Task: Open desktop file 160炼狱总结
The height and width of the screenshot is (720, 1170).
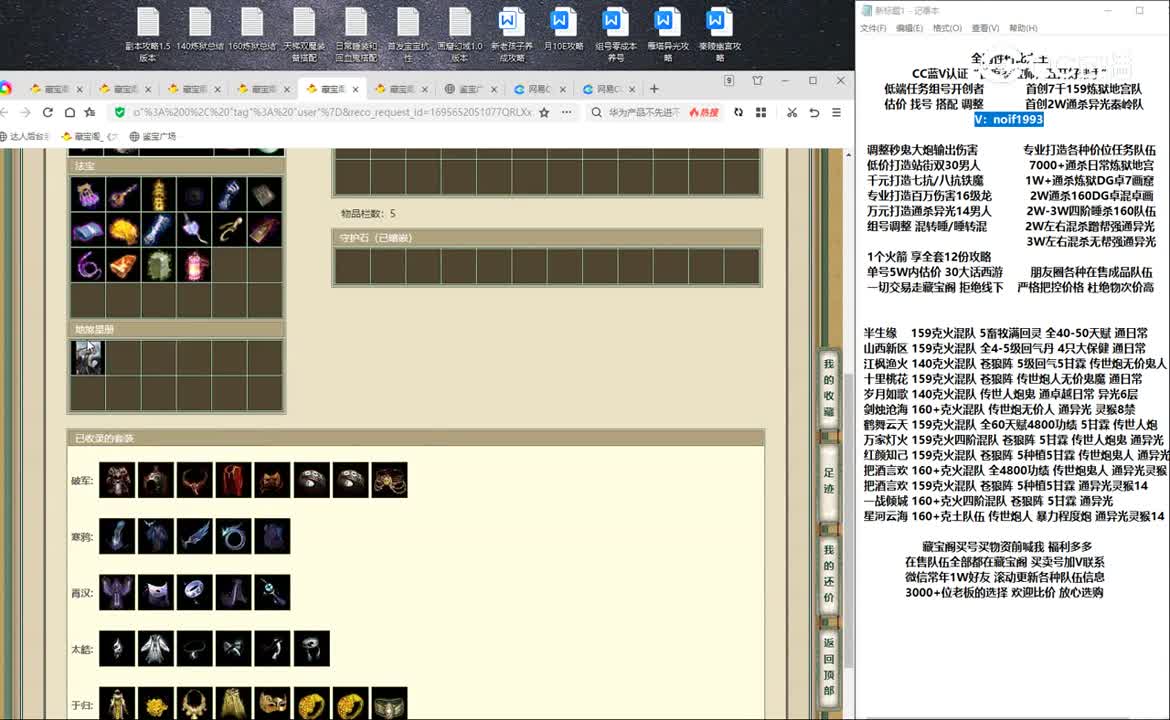Action: (252, 28)
